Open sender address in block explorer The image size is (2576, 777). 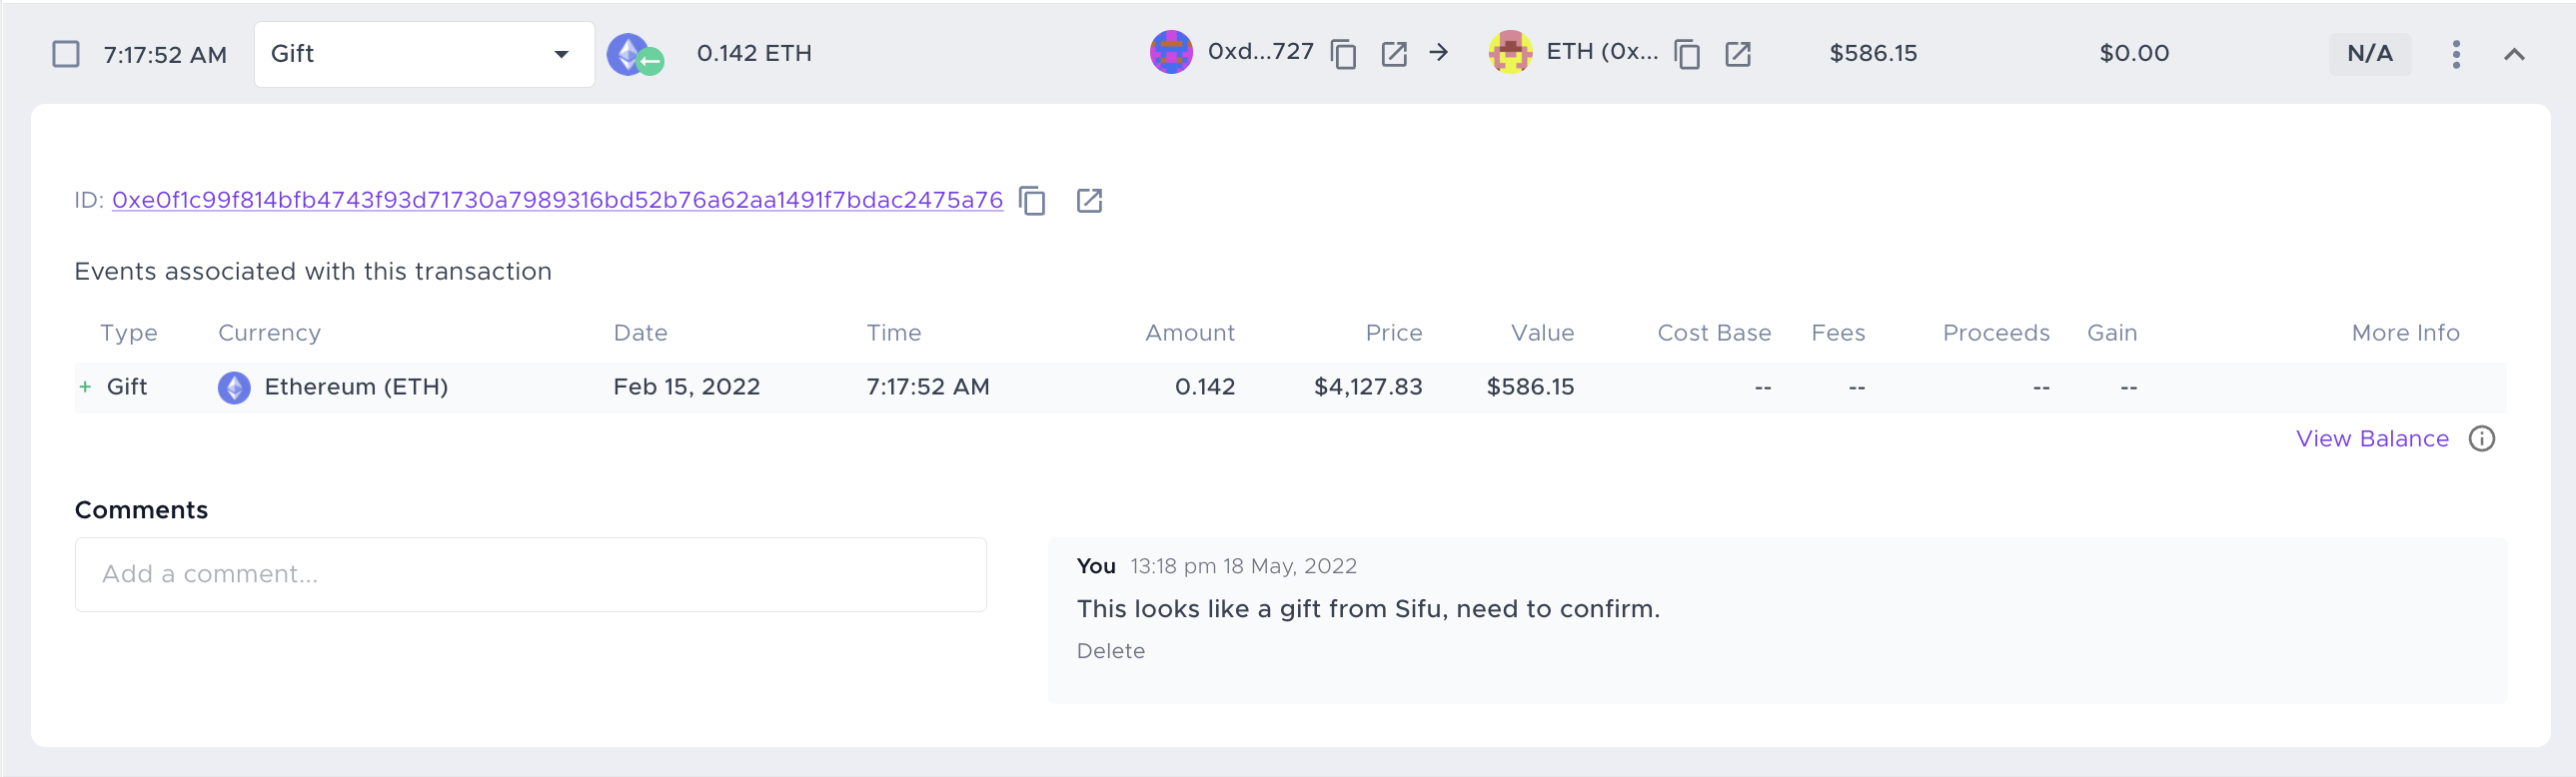(1394, 54)
